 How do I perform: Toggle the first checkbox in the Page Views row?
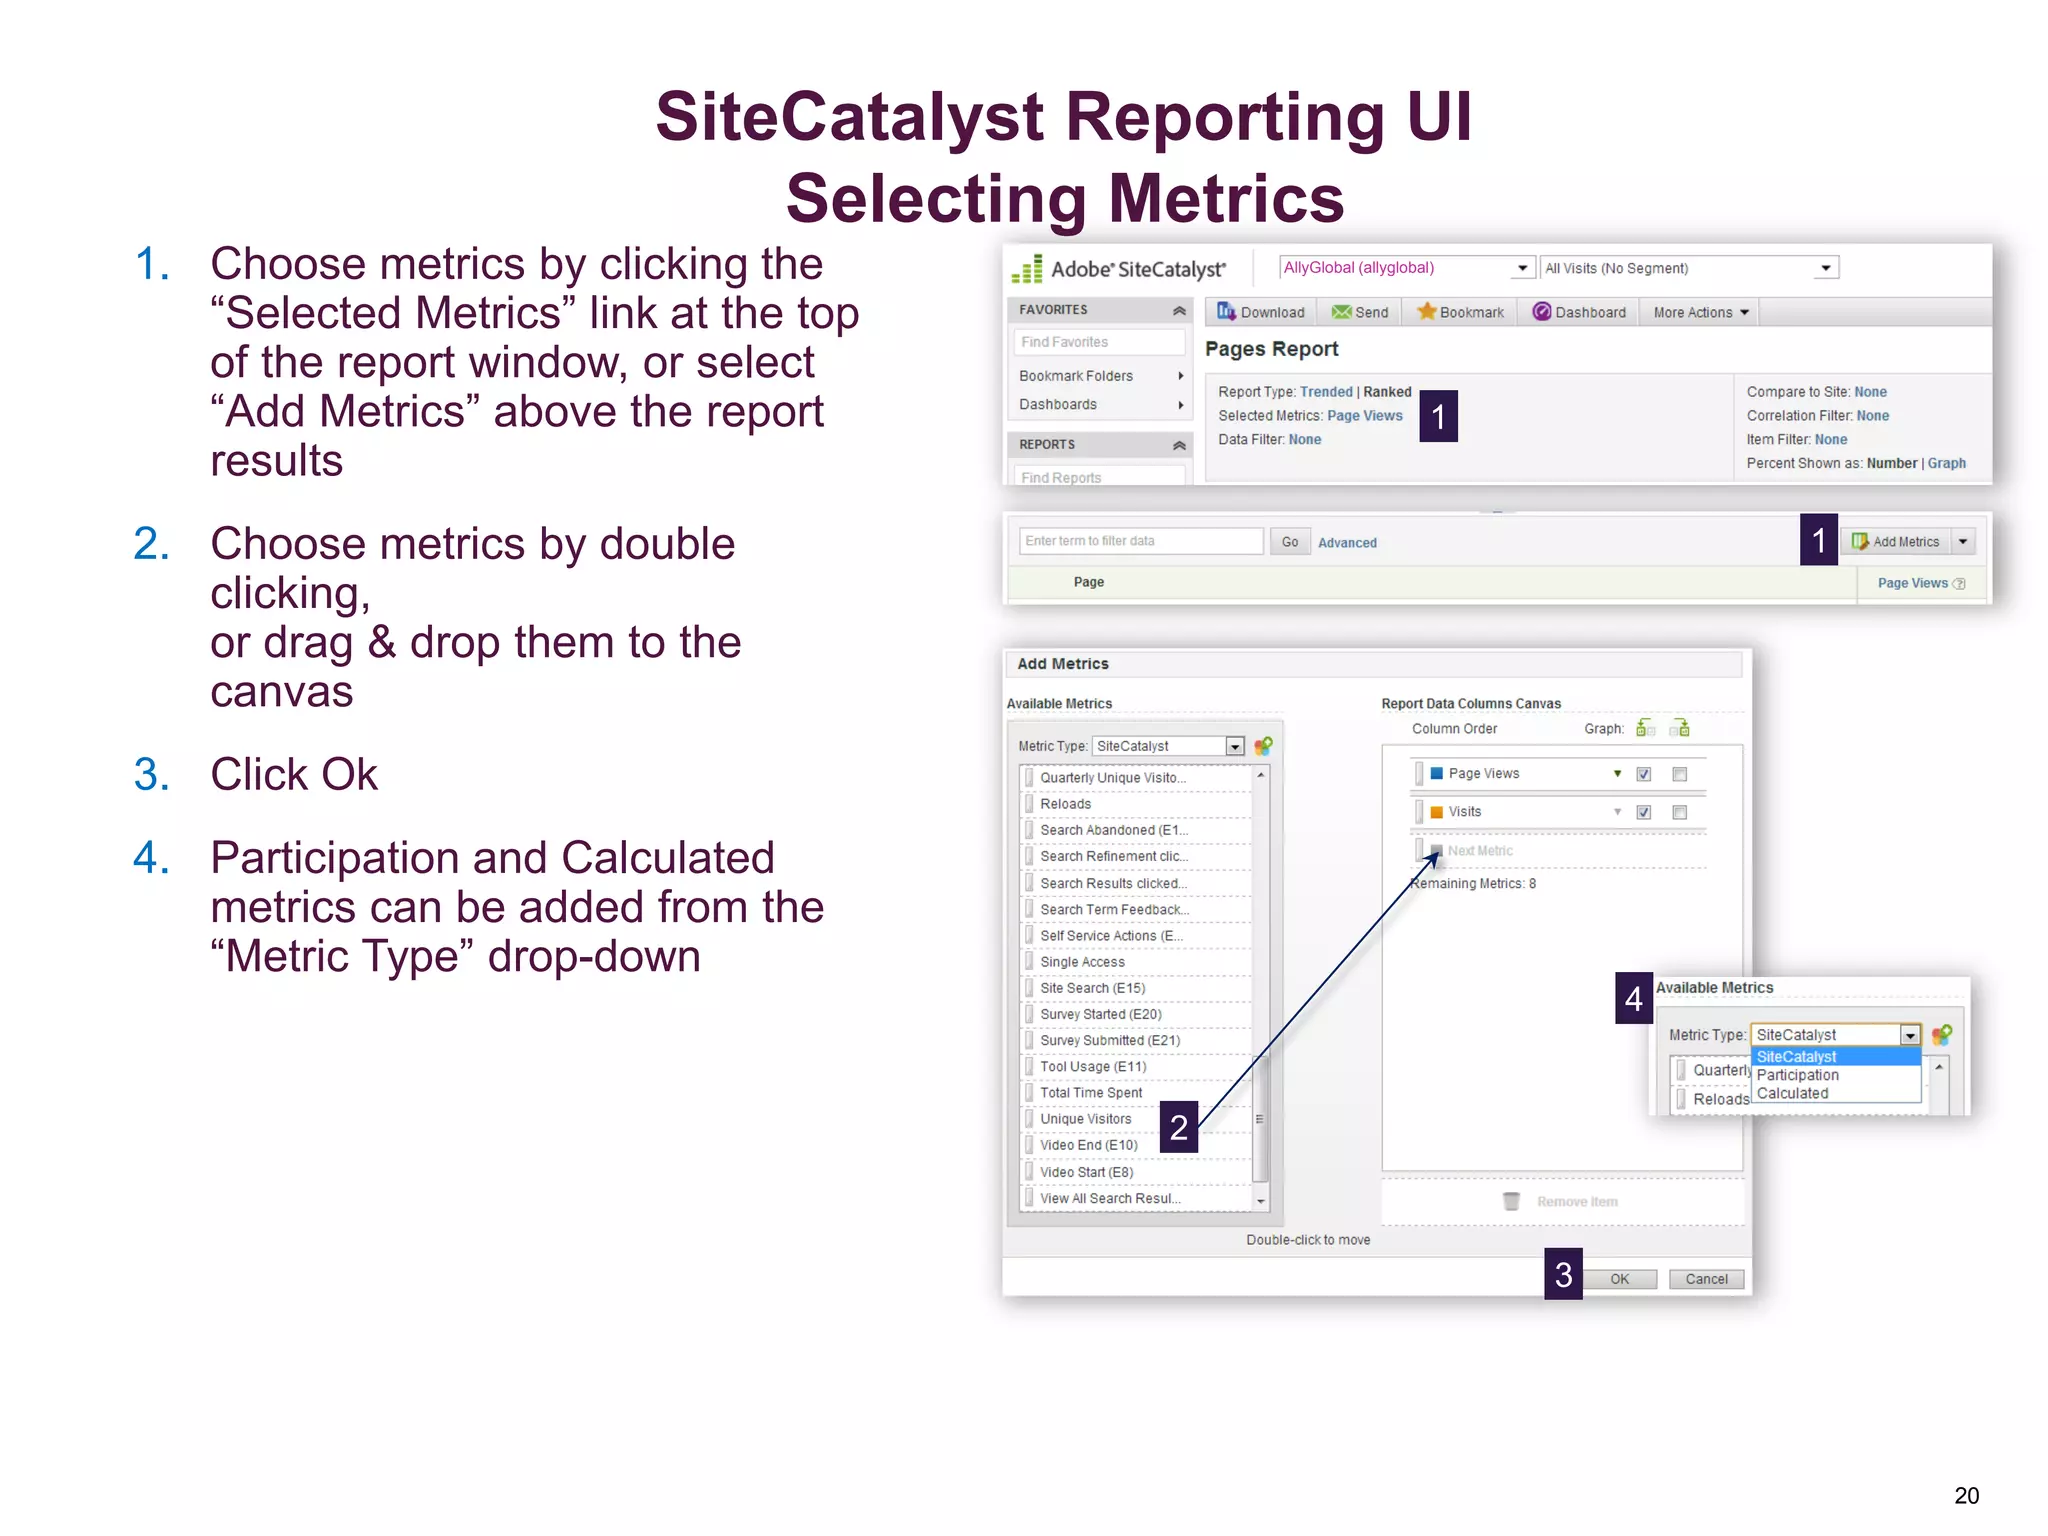coord(1643,774)
